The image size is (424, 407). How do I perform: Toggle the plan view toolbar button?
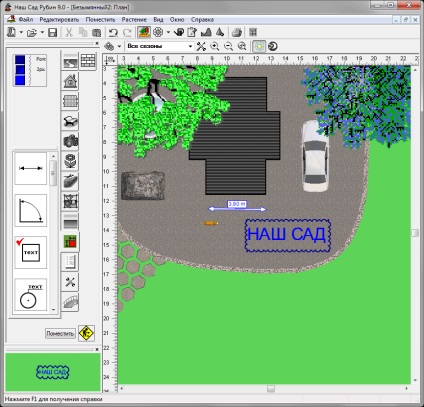(144, 33)
